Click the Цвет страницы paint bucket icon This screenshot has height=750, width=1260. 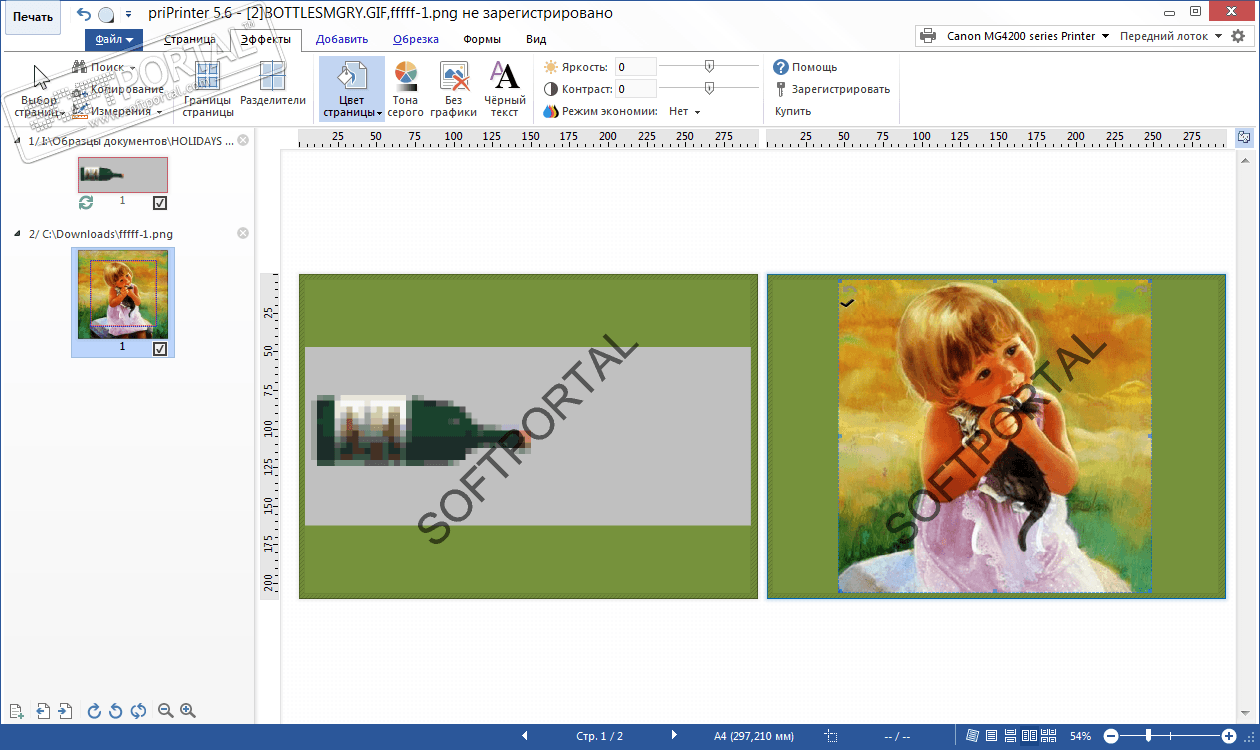coord(351,75)
